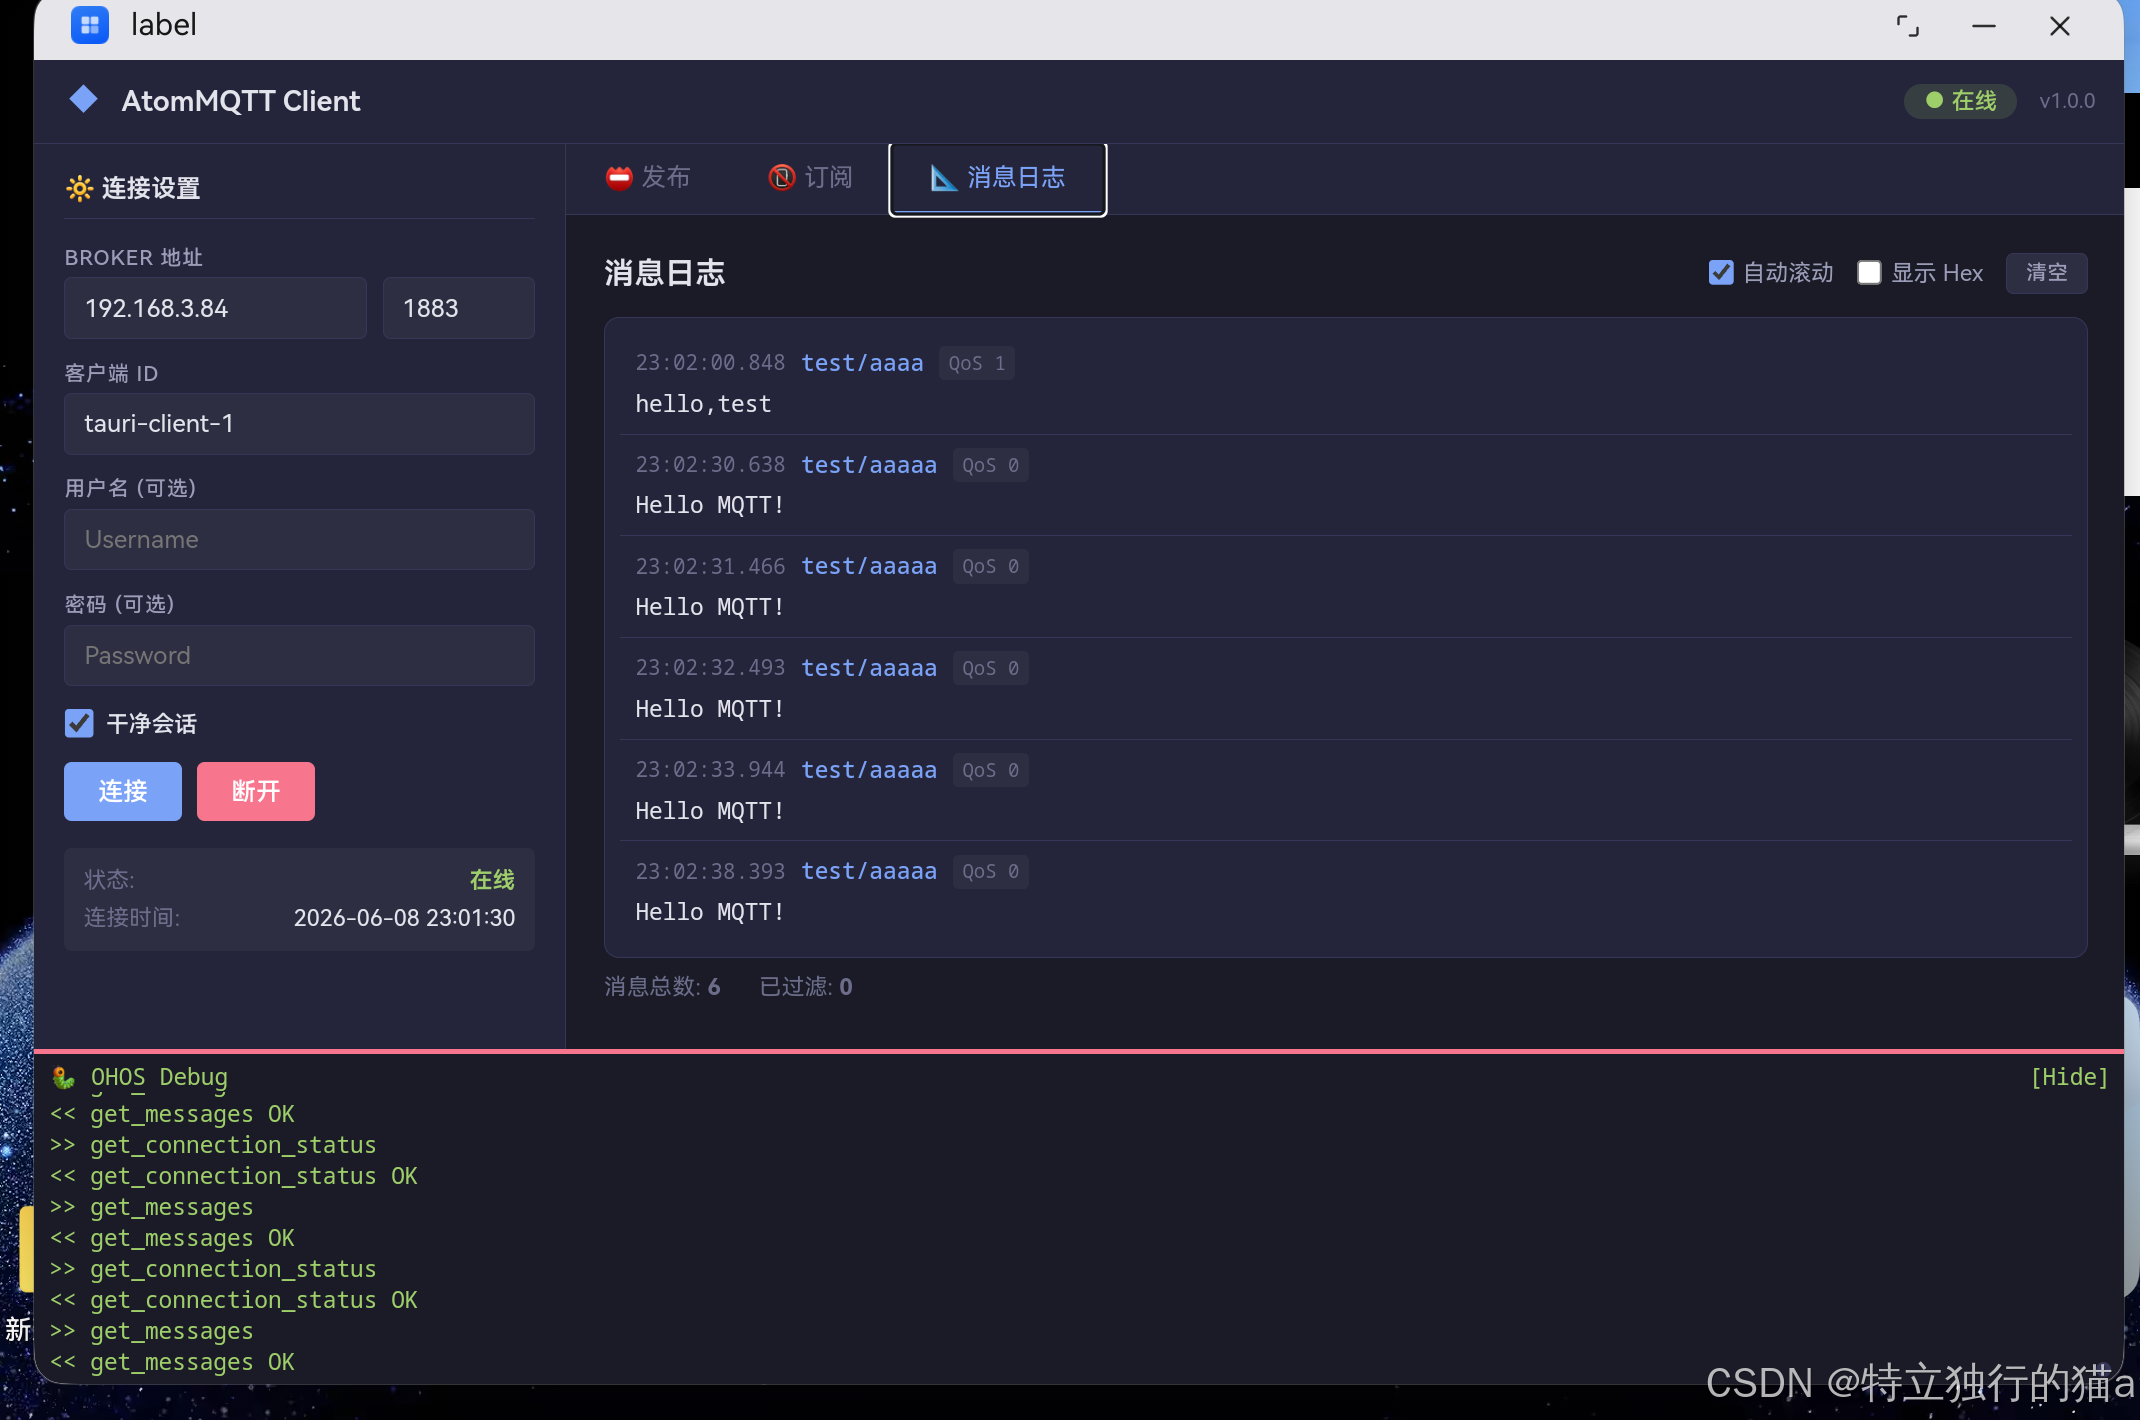The height and width of the screenshot is (1420, 2140).
Task: Click the 已过滤: 0 counter
Action: coord(806,987)
